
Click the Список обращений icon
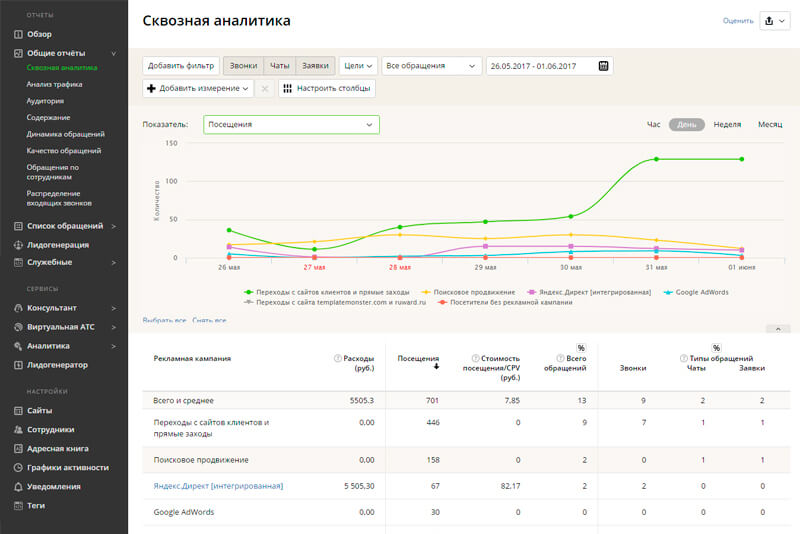coord(18,226)
